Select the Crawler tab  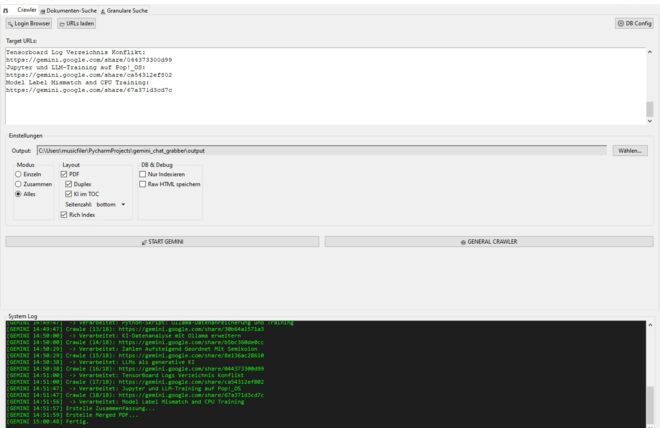coord(26,9)
